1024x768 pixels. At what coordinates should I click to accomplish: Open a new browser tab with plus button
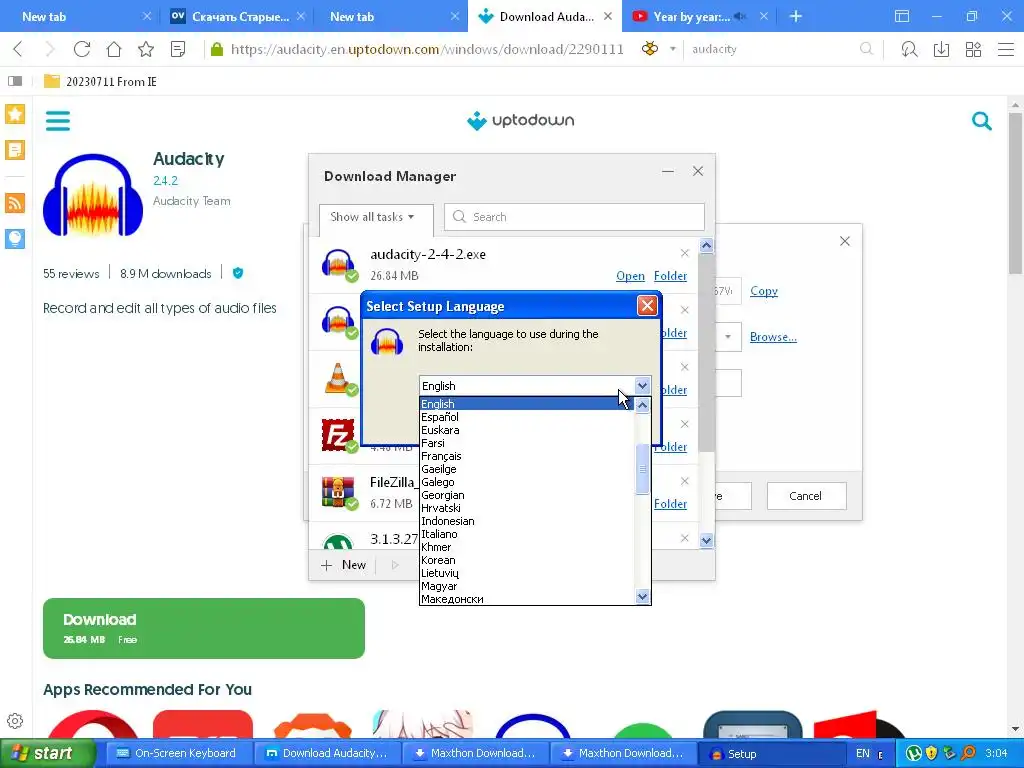click(x=795, y=16)
